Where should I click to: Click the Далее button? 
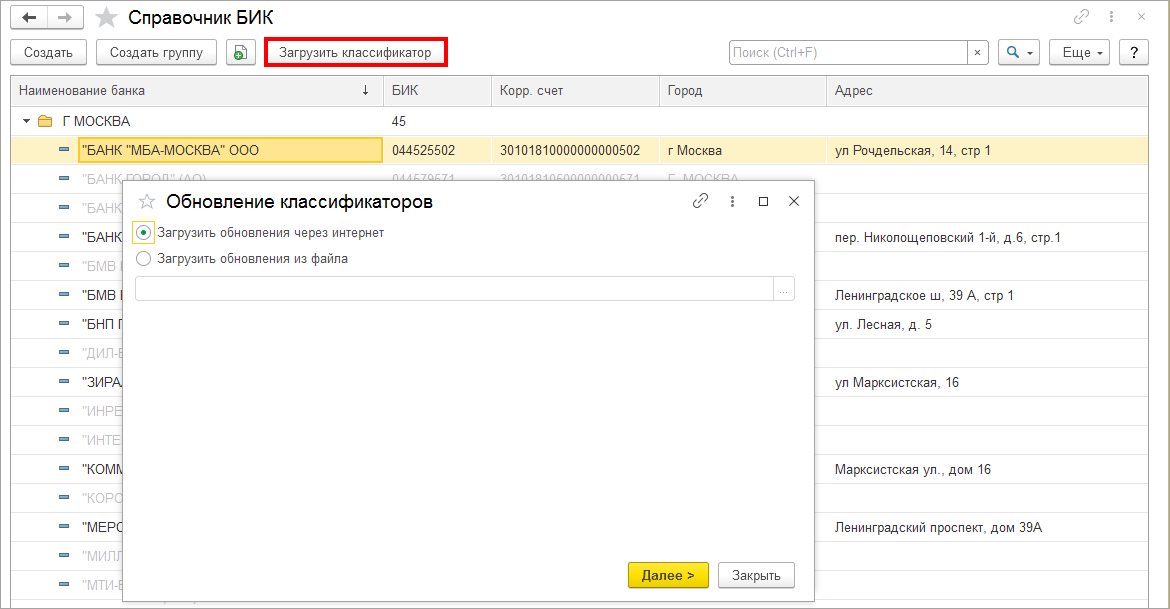[668, 575]
